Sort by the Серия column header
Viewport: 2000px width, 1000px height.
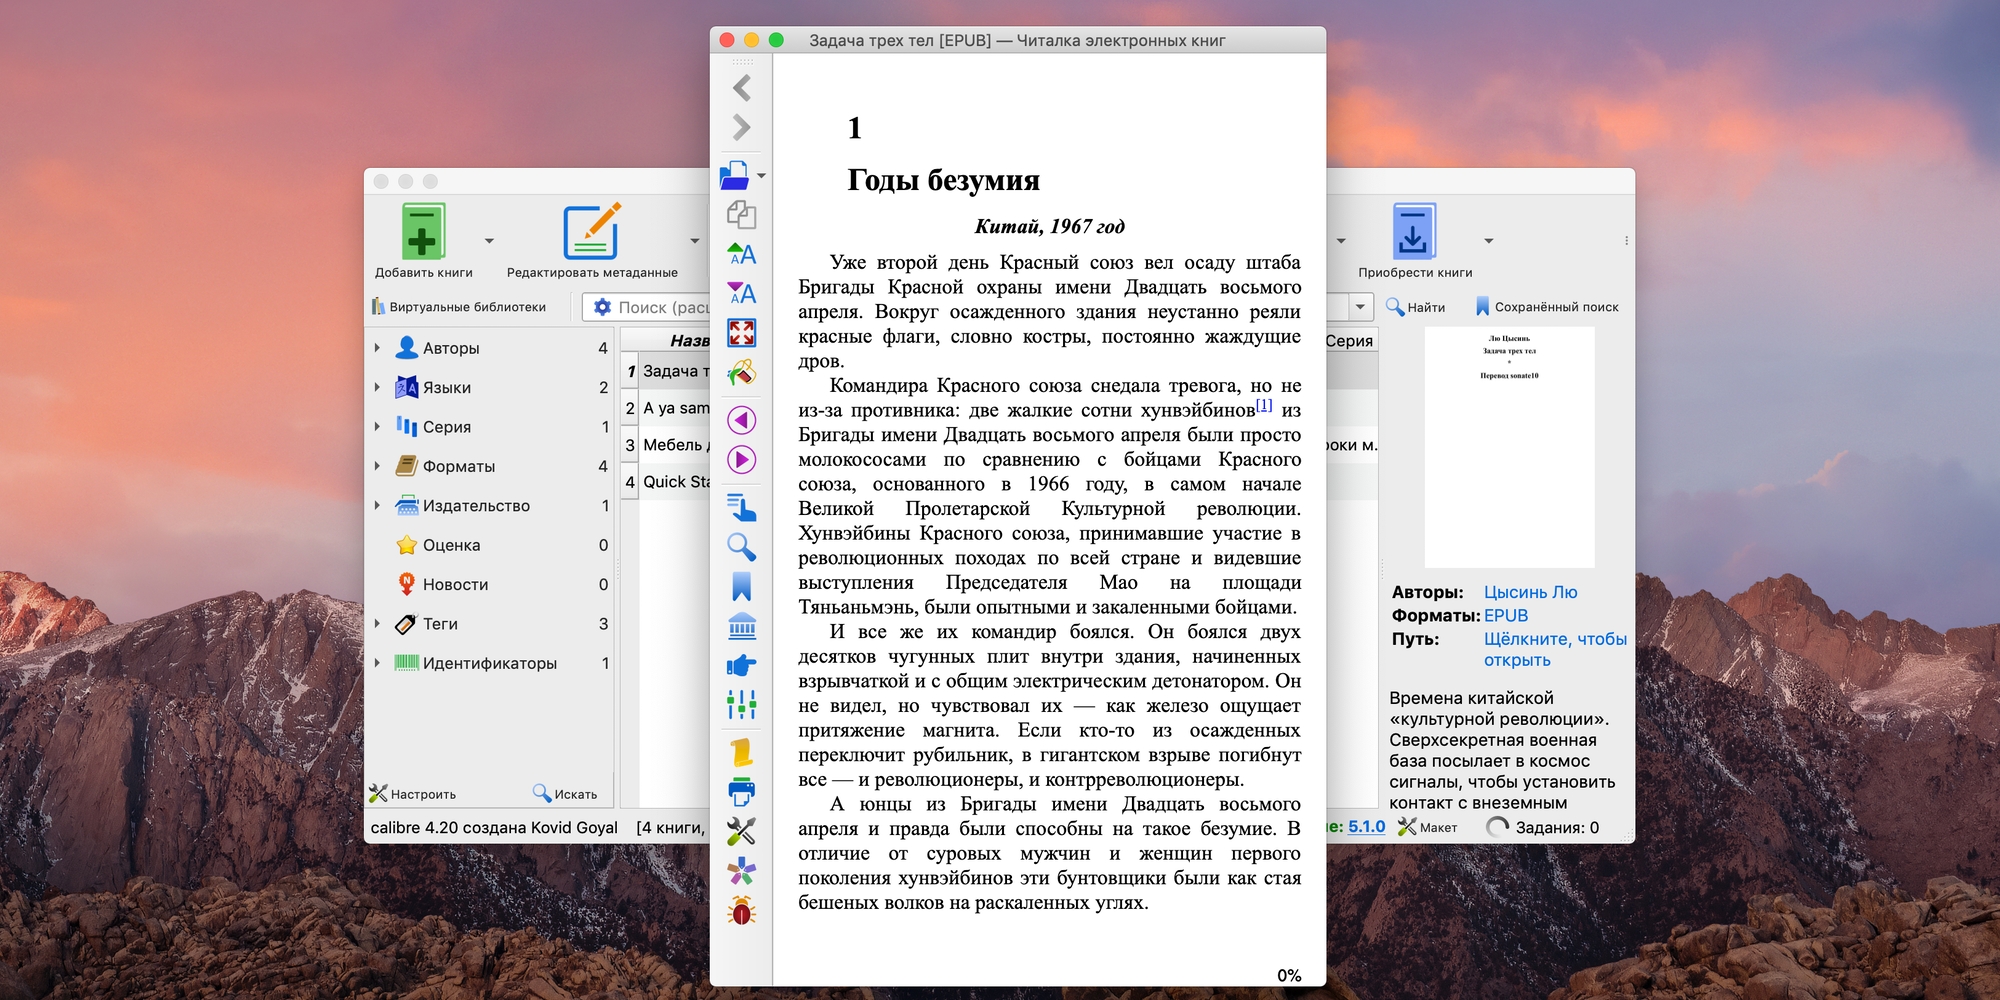coord(1350,340)
